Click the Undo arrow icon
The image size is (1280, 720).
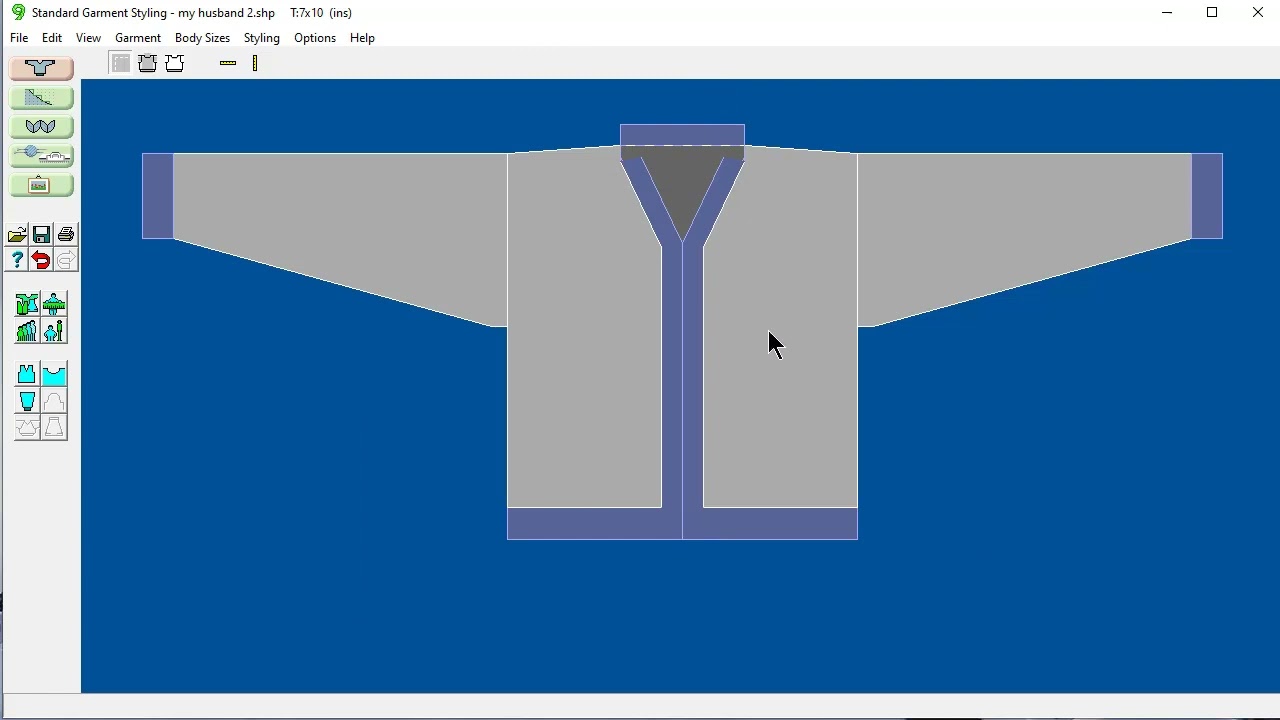(40, 260)
